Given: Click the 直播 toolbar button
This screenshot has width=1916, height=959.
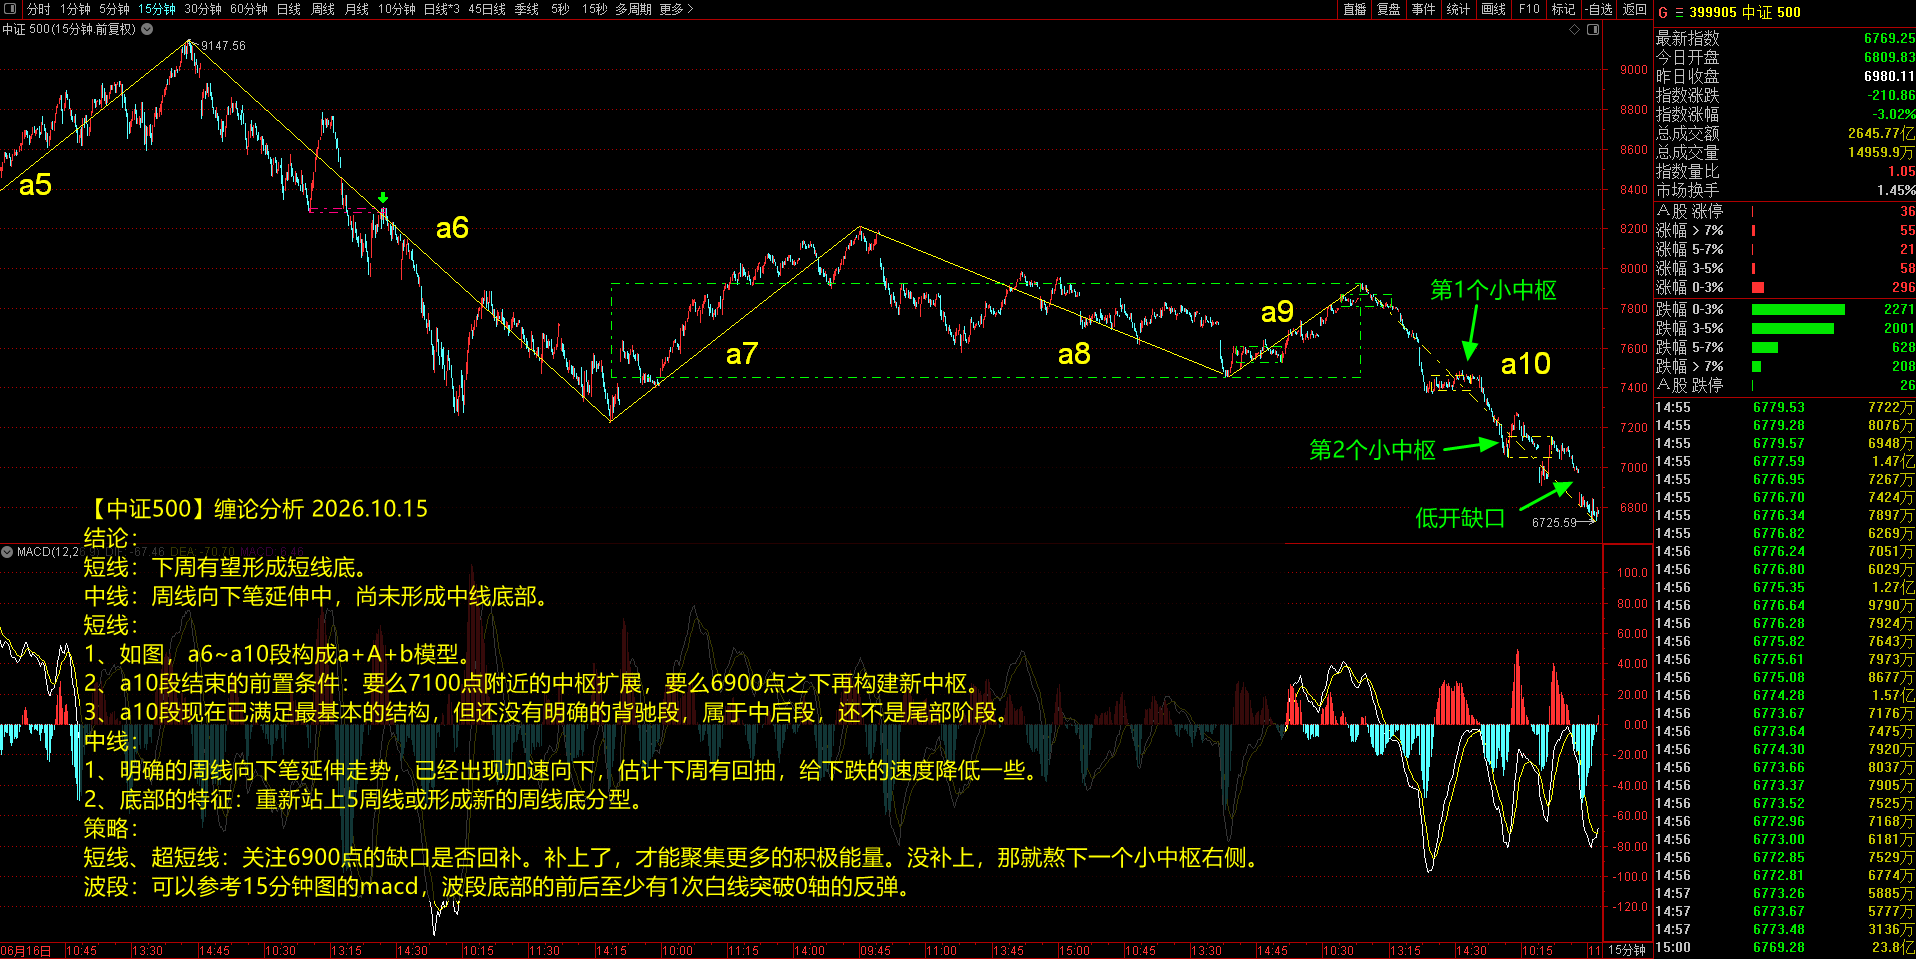Looking at the screenshot, I should (1355, 9).
